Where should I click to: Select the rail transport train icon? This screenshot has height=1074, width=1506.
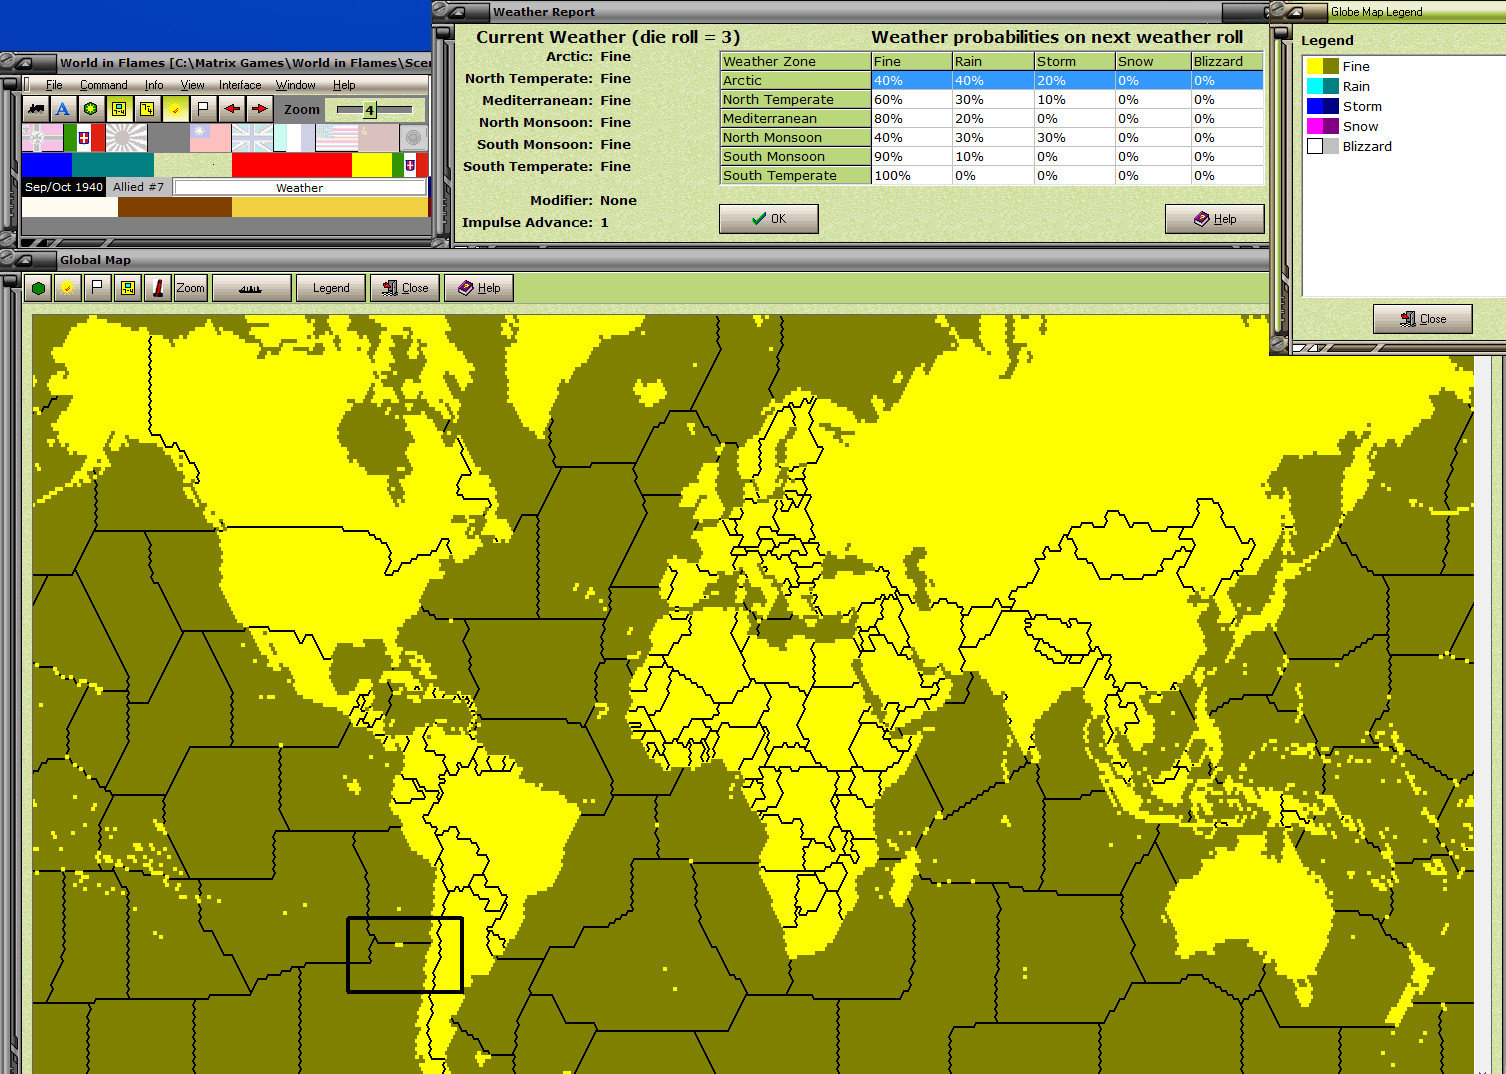click(35, 110)
